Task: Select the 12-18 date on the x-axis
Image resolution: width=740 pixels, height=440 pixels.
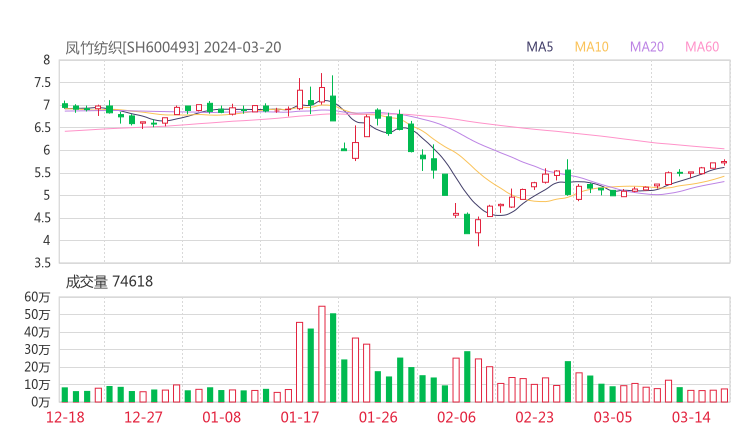Action: [x=63, y=417]
